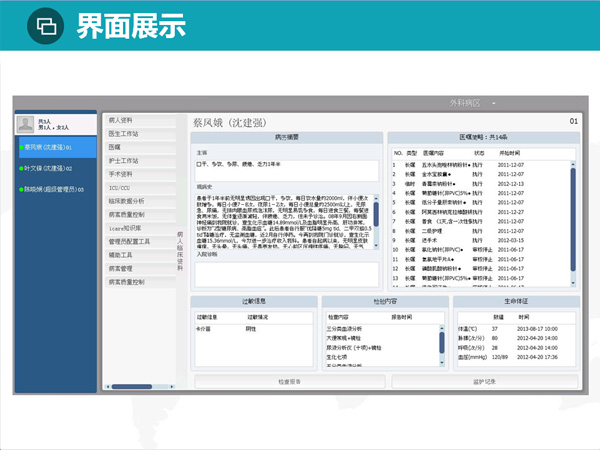Click the 外科病区 ward label
The image size is (600, 450).
click(465, 103)
